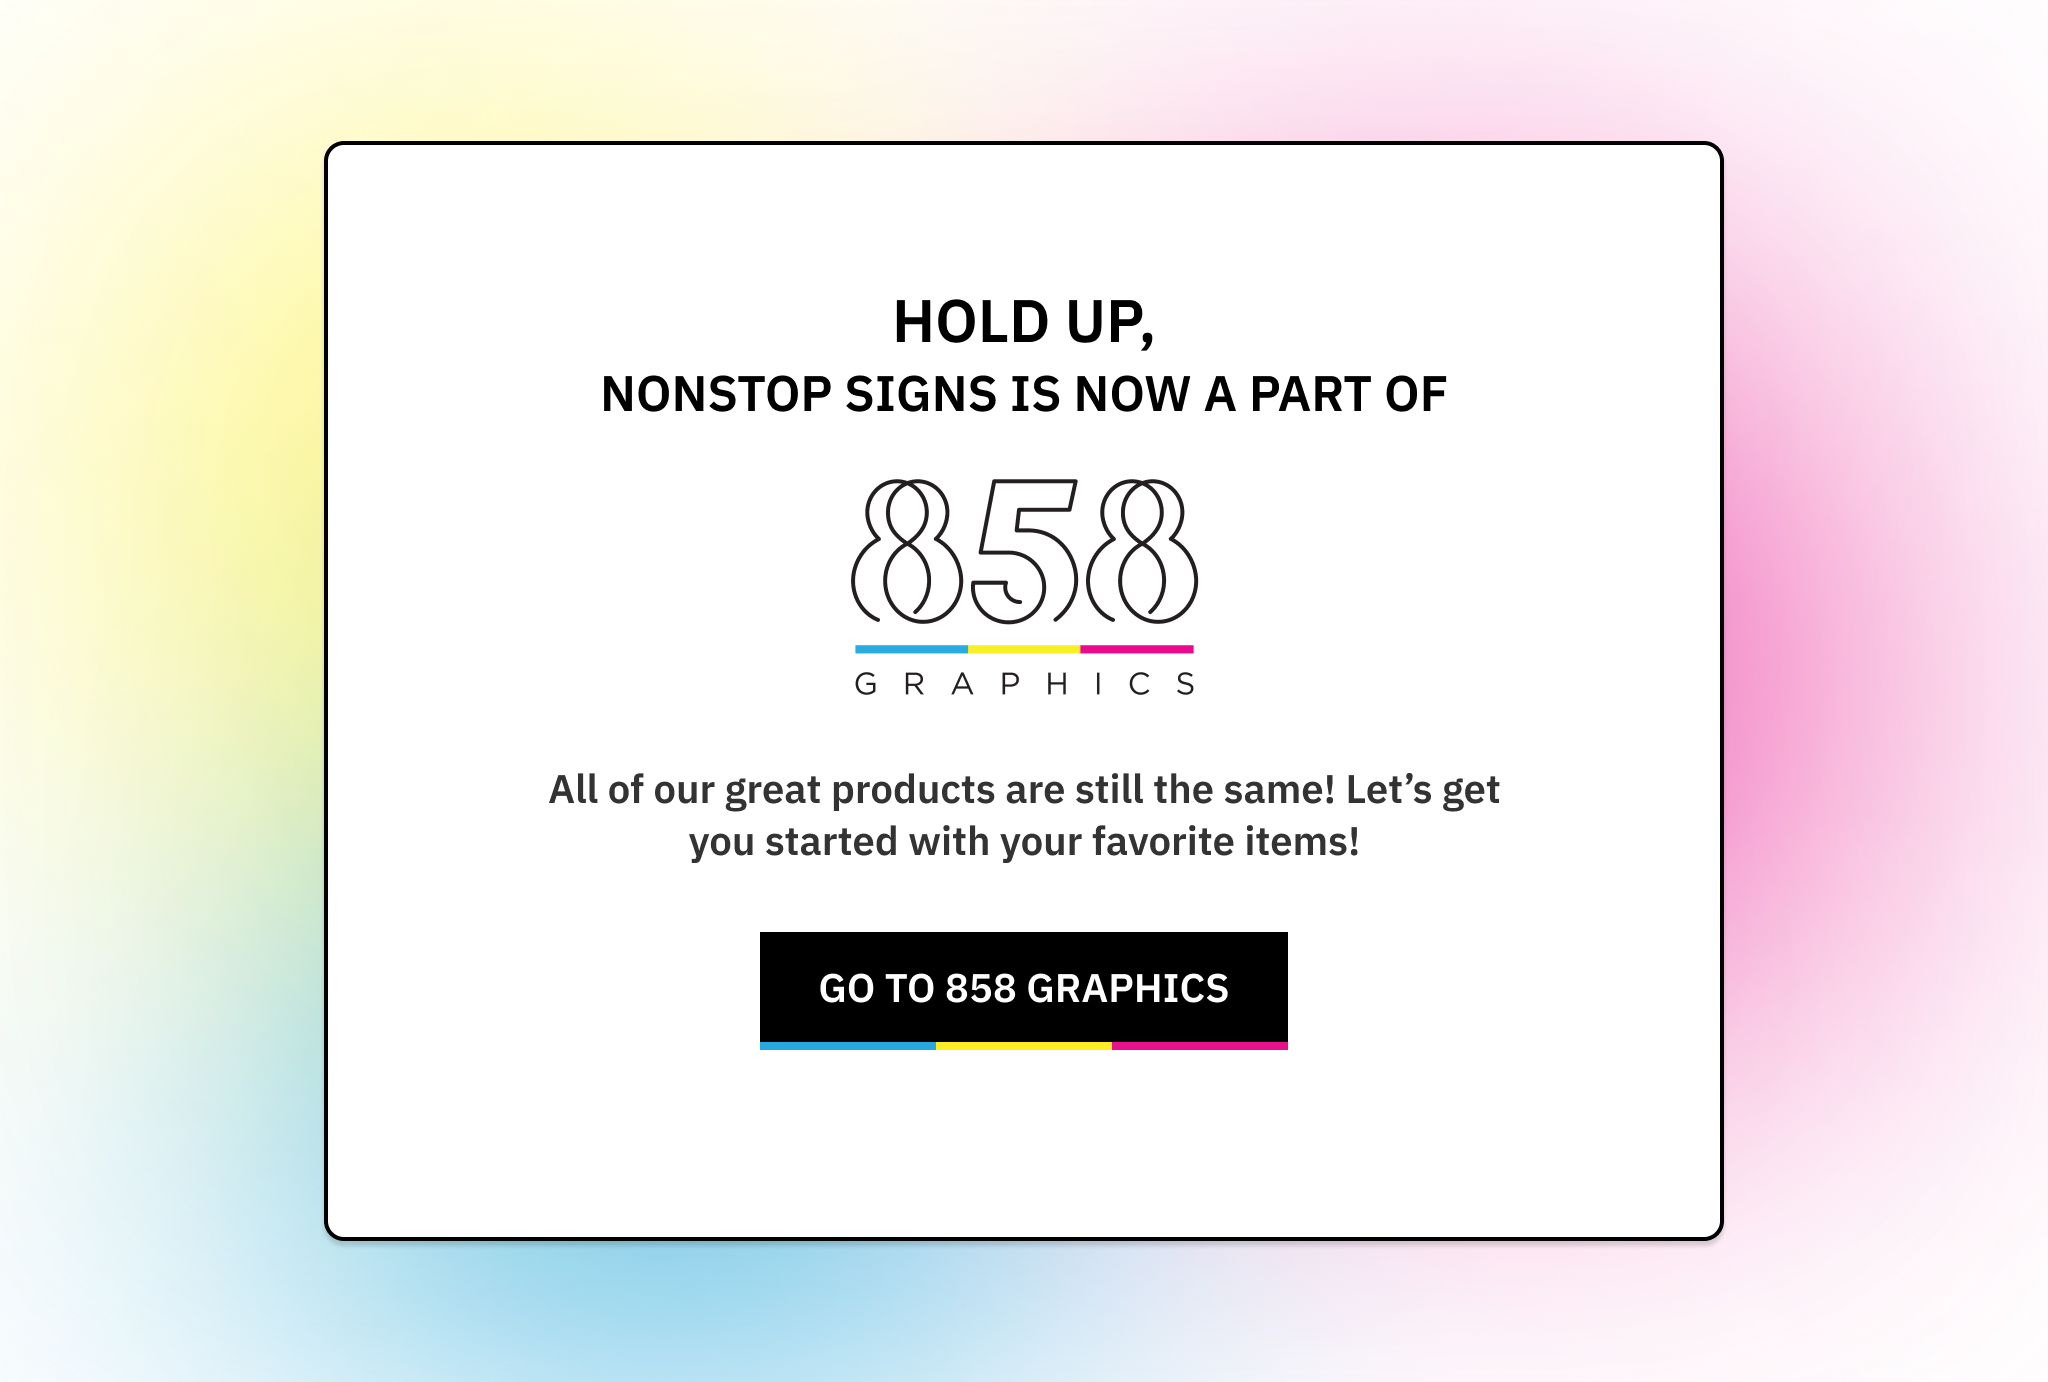Screen dimensions: 2048x1382
Task: Click the cyan bar segment under the logo
Action: tap(911, 649)
